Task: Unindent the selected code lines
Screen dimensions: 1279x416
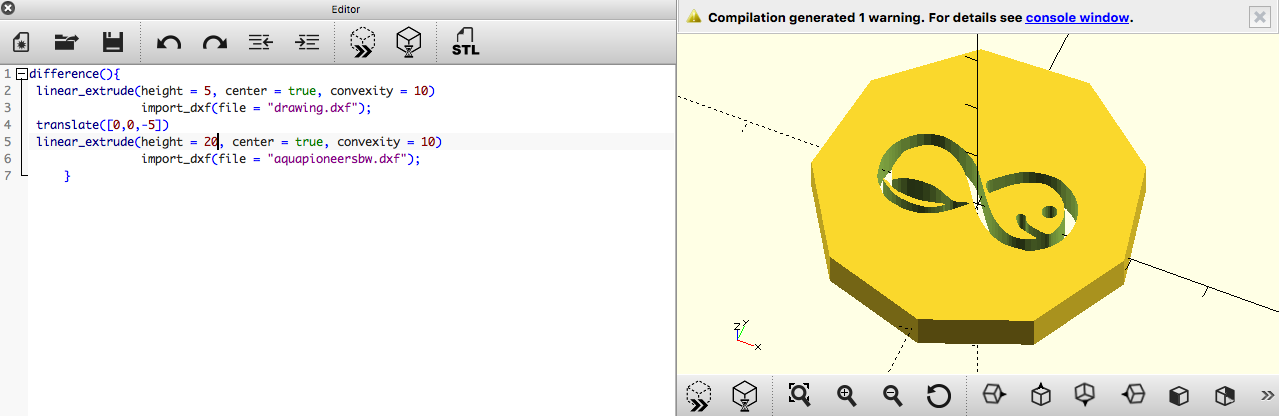Action: 260,42
